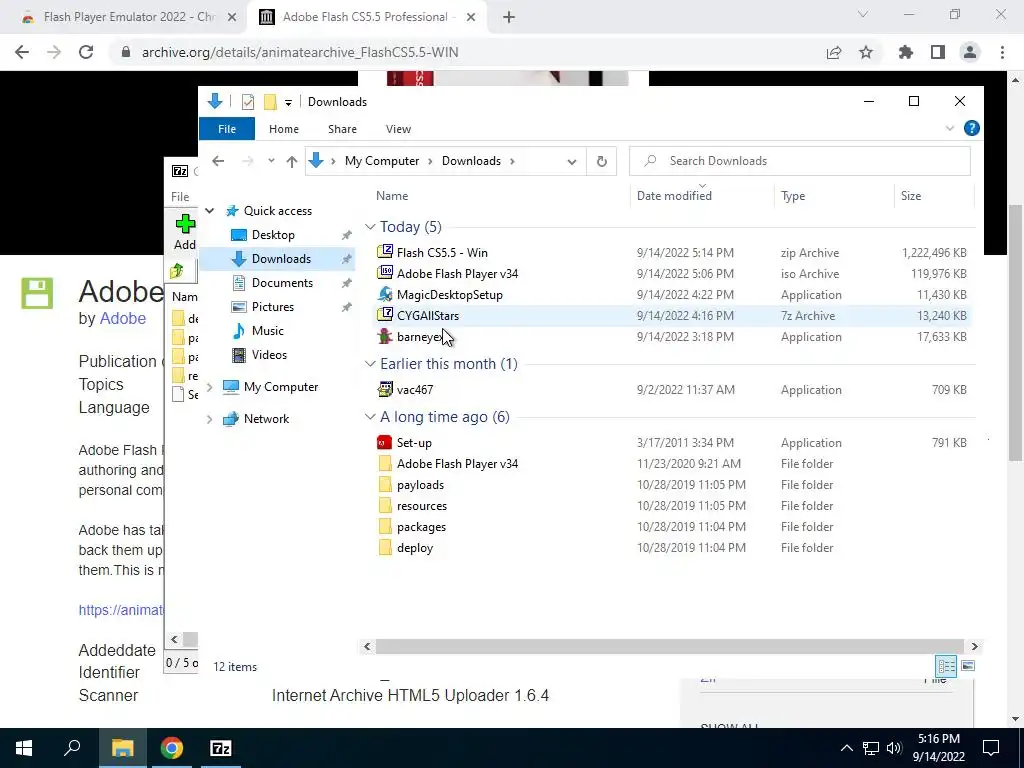Open Google Chrome from the taskbar
The image size is (1024, 768).
click(x=172, y=748)
